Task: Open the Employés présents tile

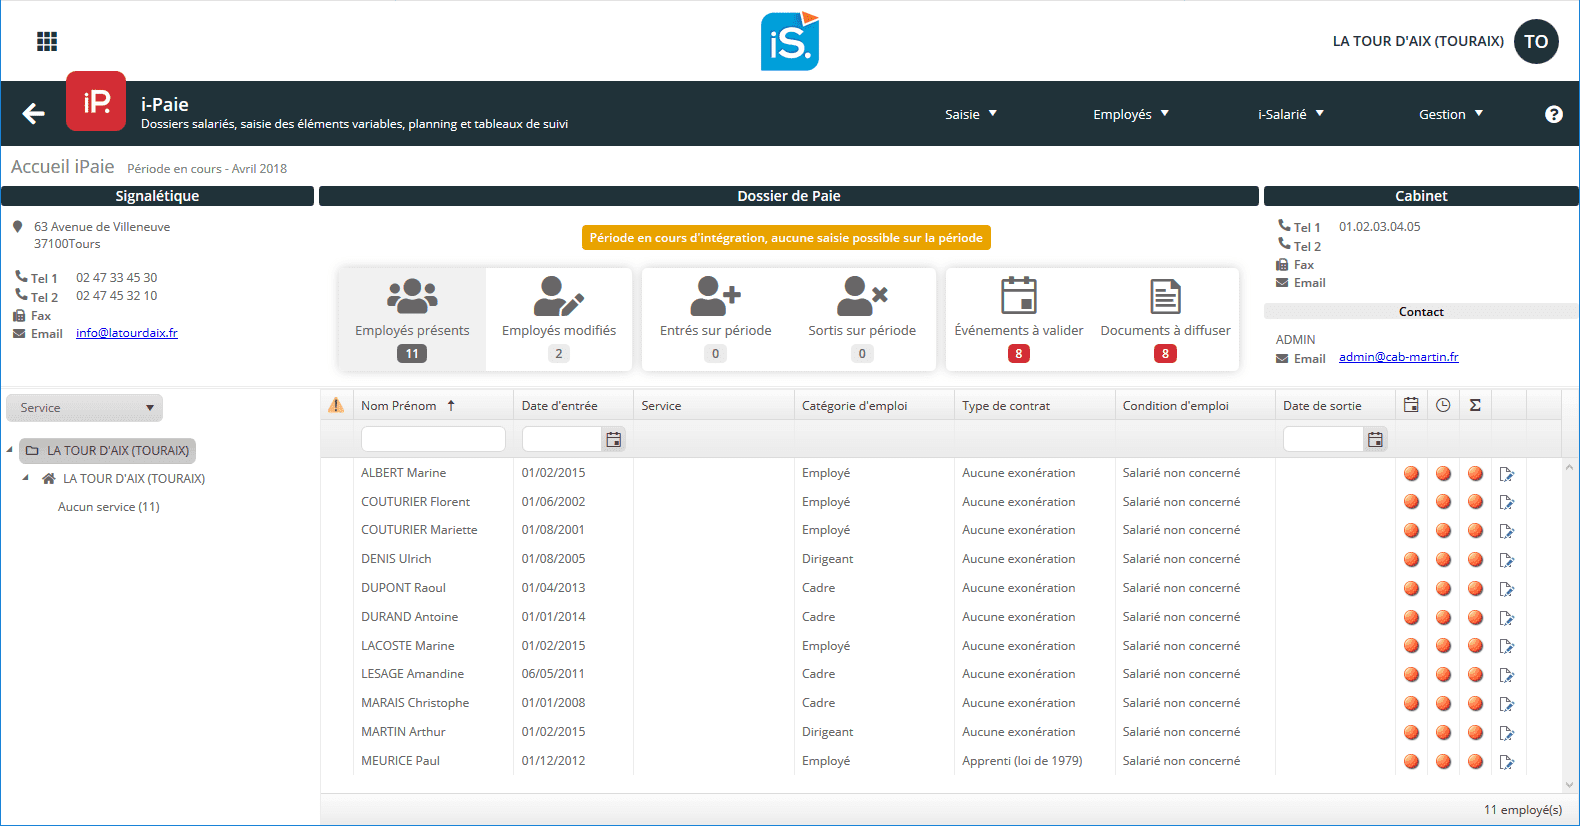Action: click(412, 319)
